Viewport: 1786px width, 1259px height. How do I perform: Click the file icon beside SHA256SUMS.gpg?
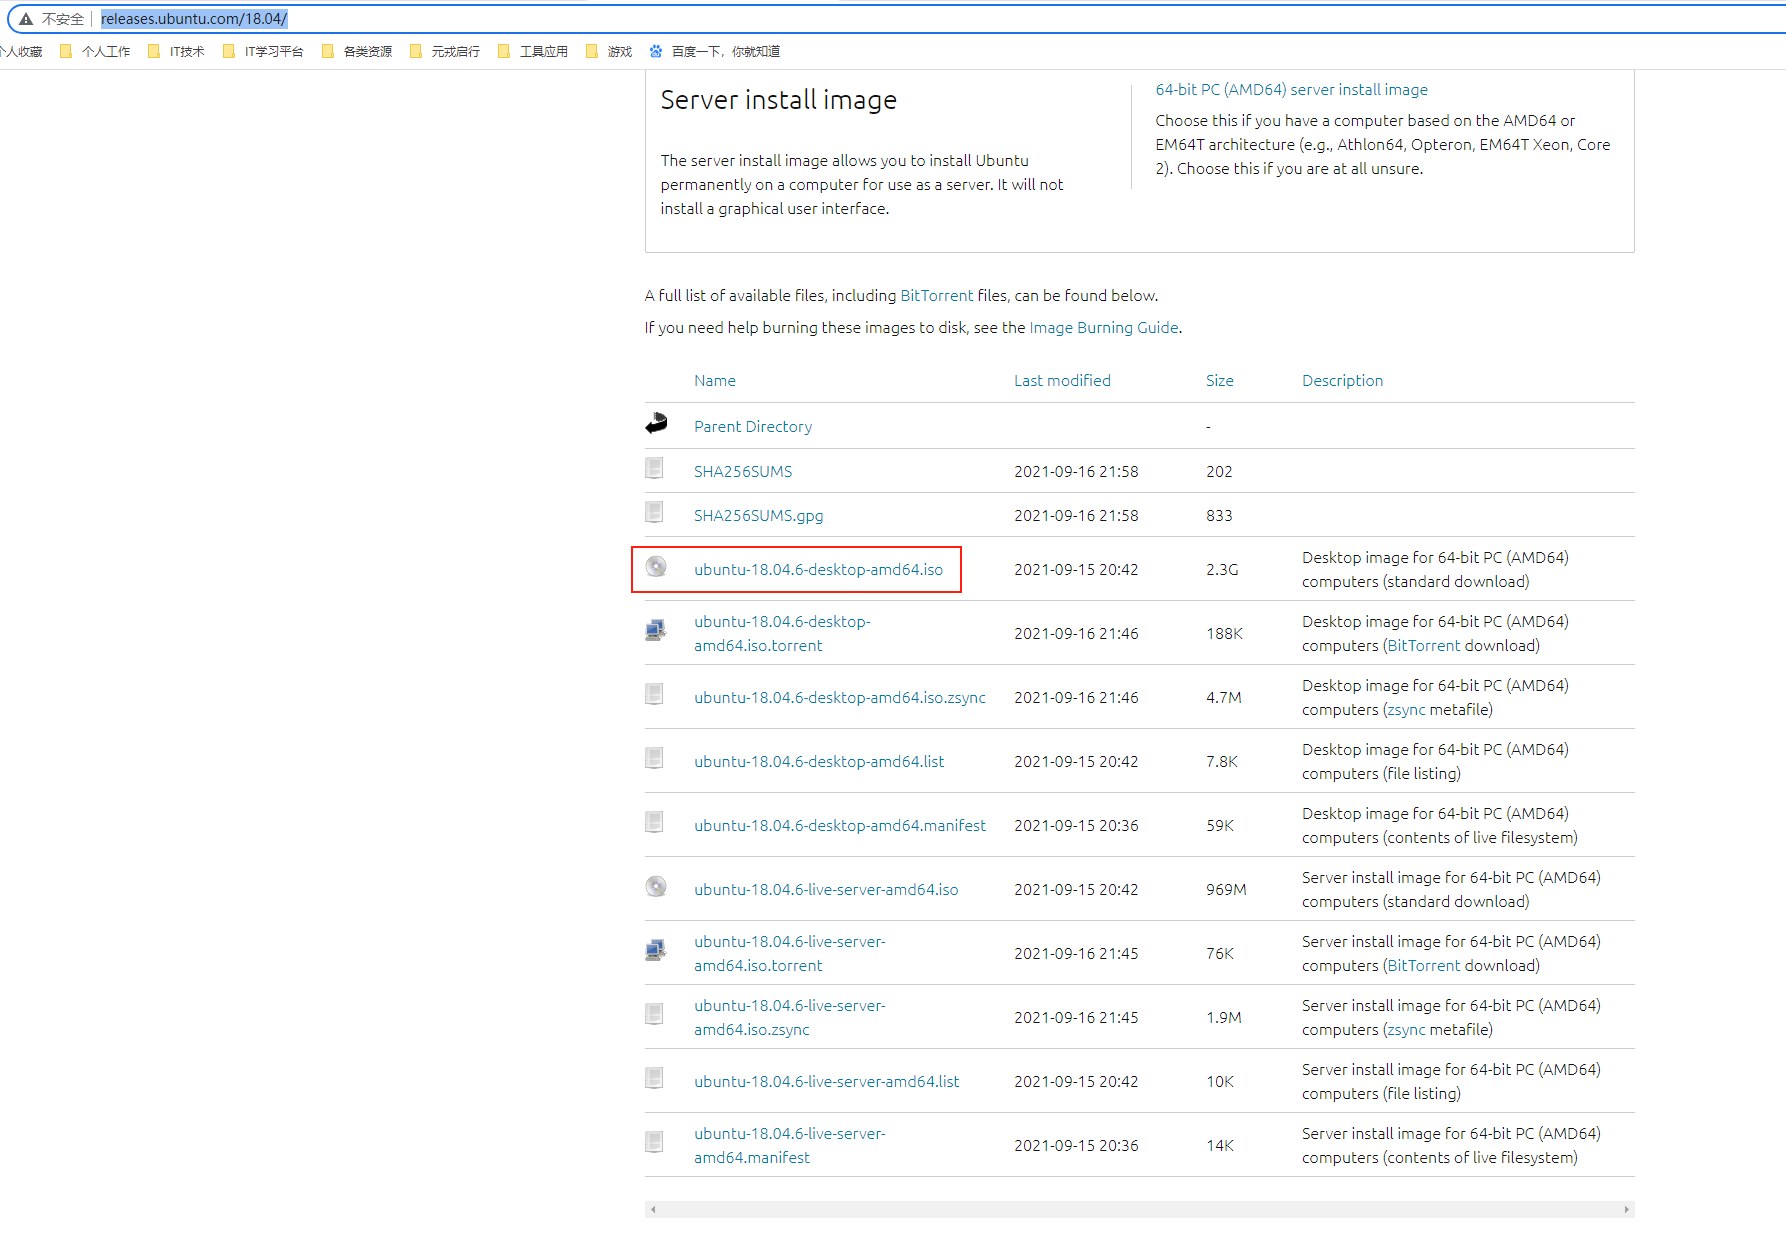click(x=654, y=512)
